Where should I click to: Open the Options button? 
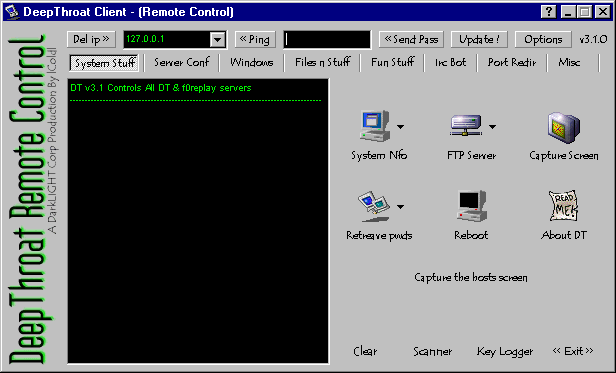pos(543,39)
